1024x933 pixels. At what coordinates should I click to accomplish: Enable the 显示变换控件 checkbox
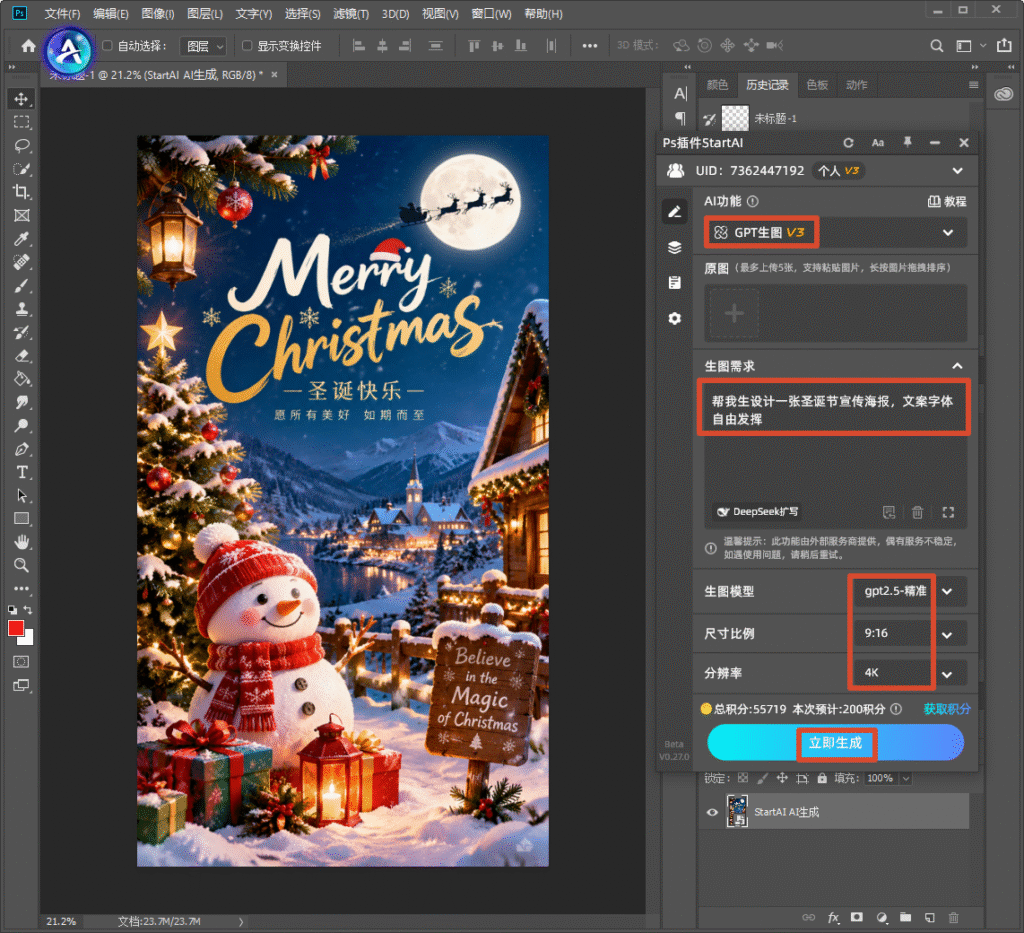247,46
